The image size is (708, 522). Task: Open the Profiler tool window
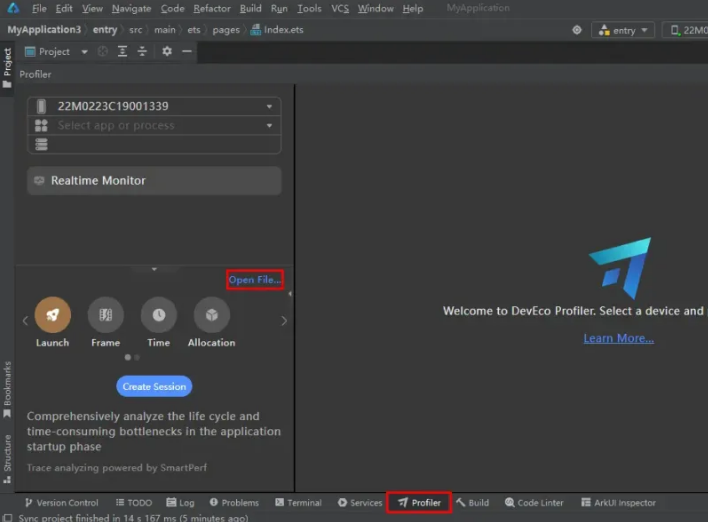(x=419, y=503)
